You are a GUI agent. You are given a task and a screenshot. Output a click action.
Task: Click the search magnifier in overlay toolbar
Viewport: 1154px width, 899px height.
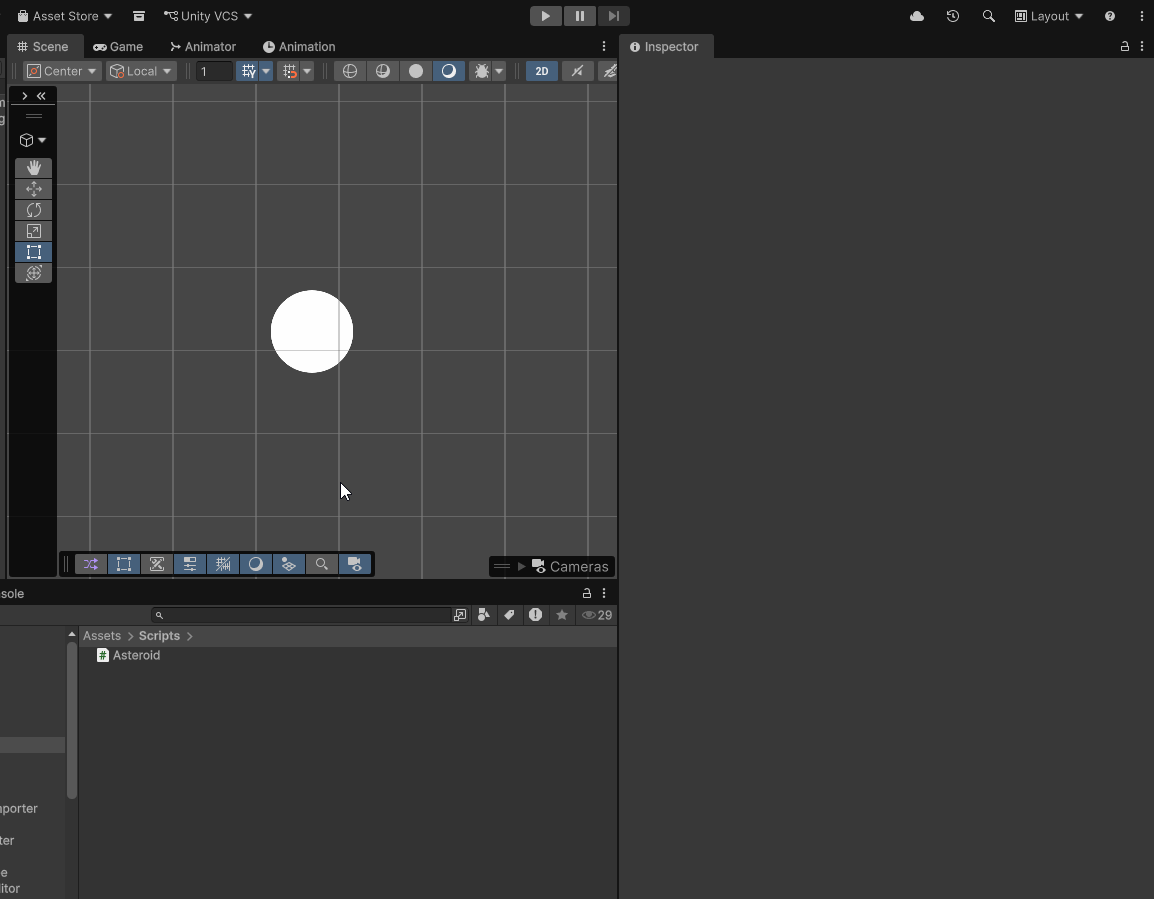(x=322, y=564)
